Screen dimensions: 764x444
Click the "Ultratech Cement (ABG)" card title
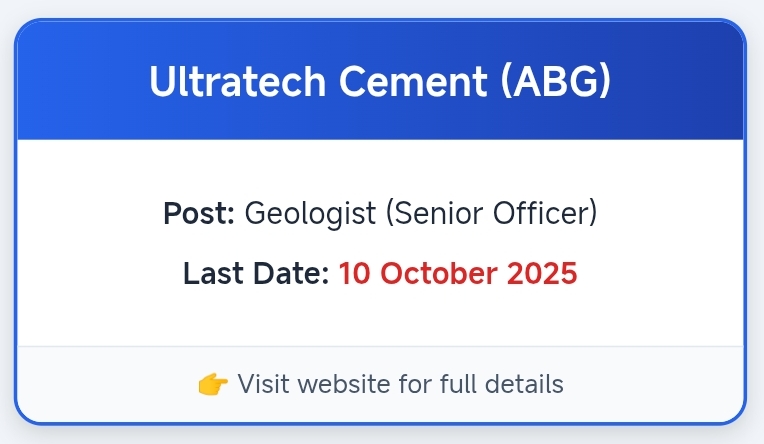click(x=380, y=82)
